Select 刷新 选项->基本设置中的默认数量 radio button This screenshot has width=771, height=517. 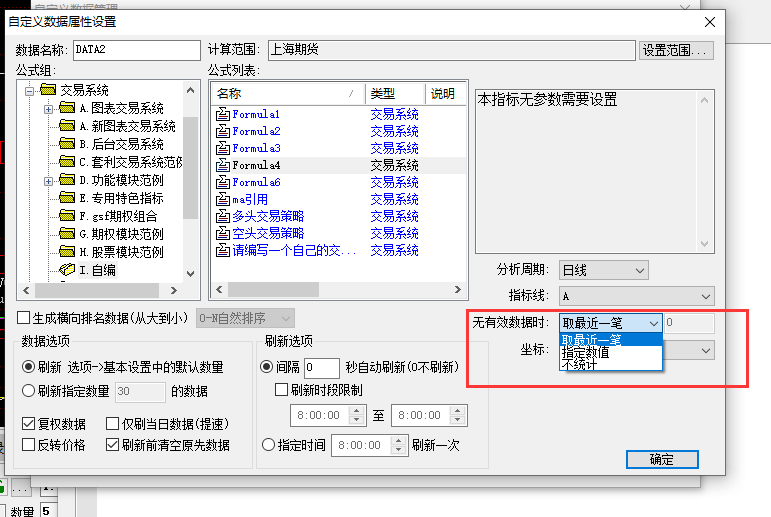click(x=29, y=367)
